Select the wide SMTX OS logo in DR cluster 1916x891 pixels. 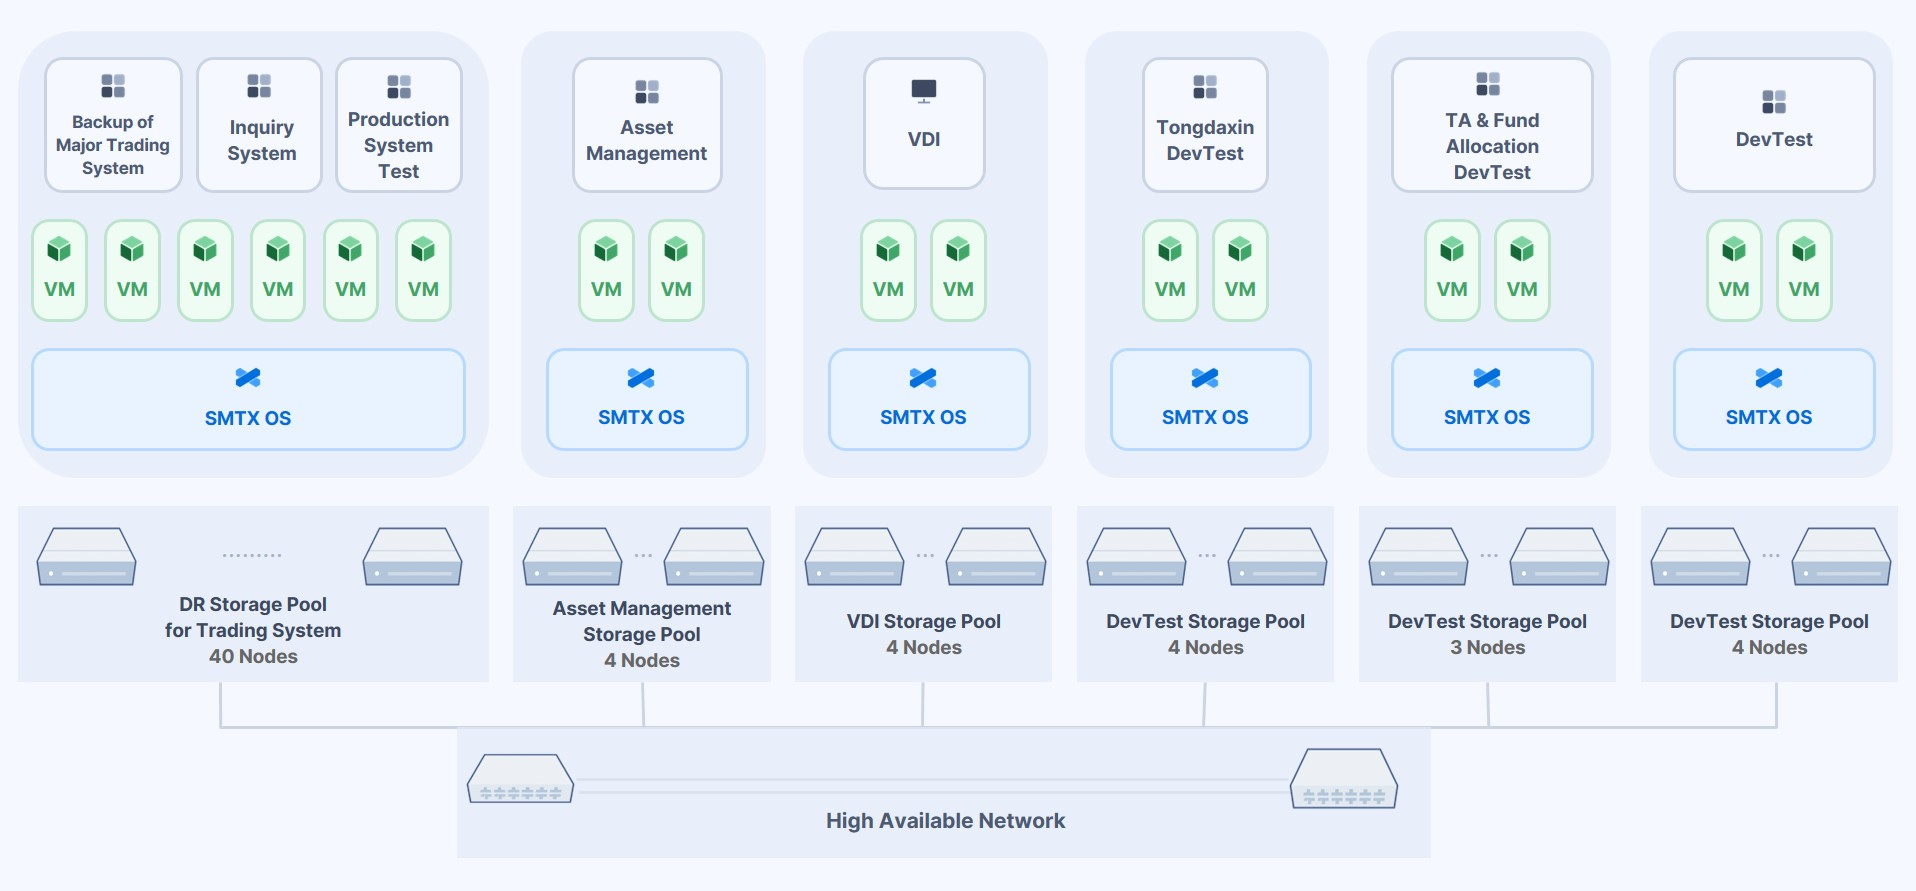click(x=248, y=377)
